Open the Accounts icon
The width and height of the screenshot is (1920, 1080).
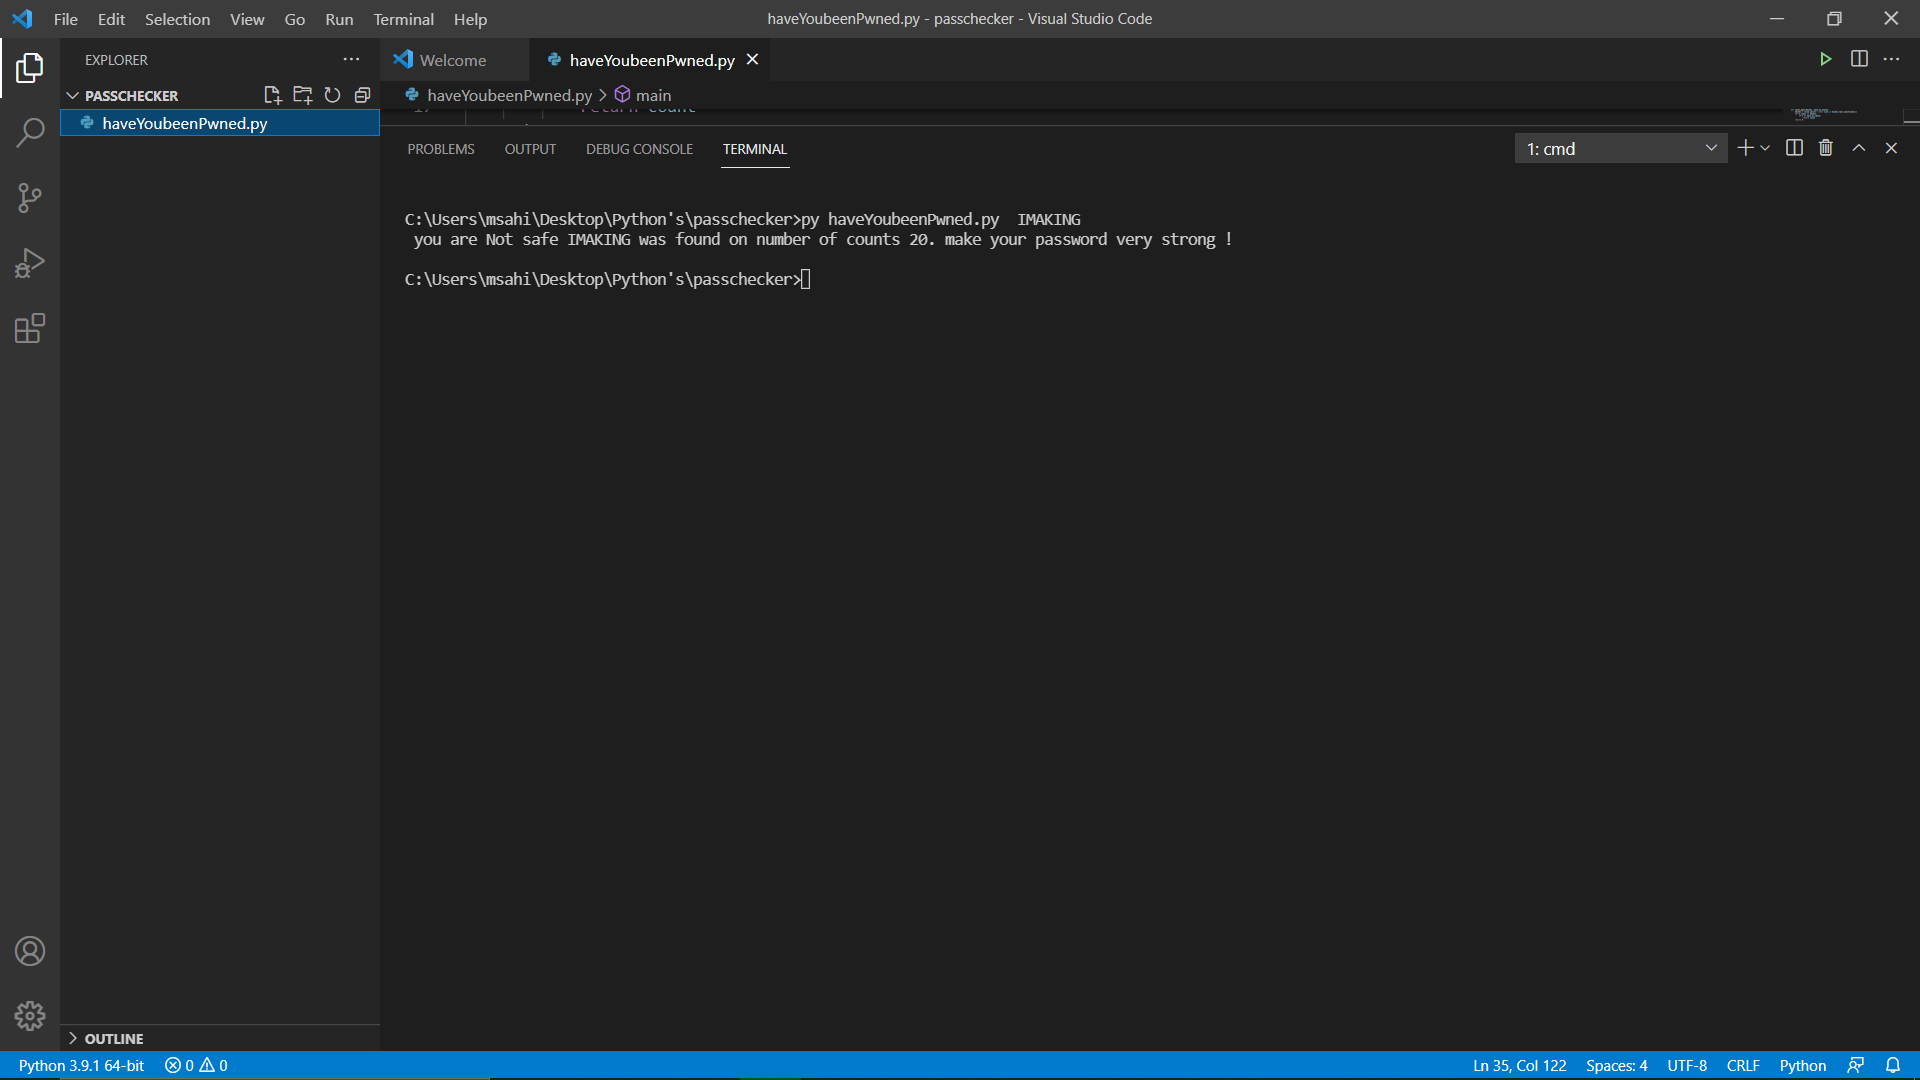point(30,951)
